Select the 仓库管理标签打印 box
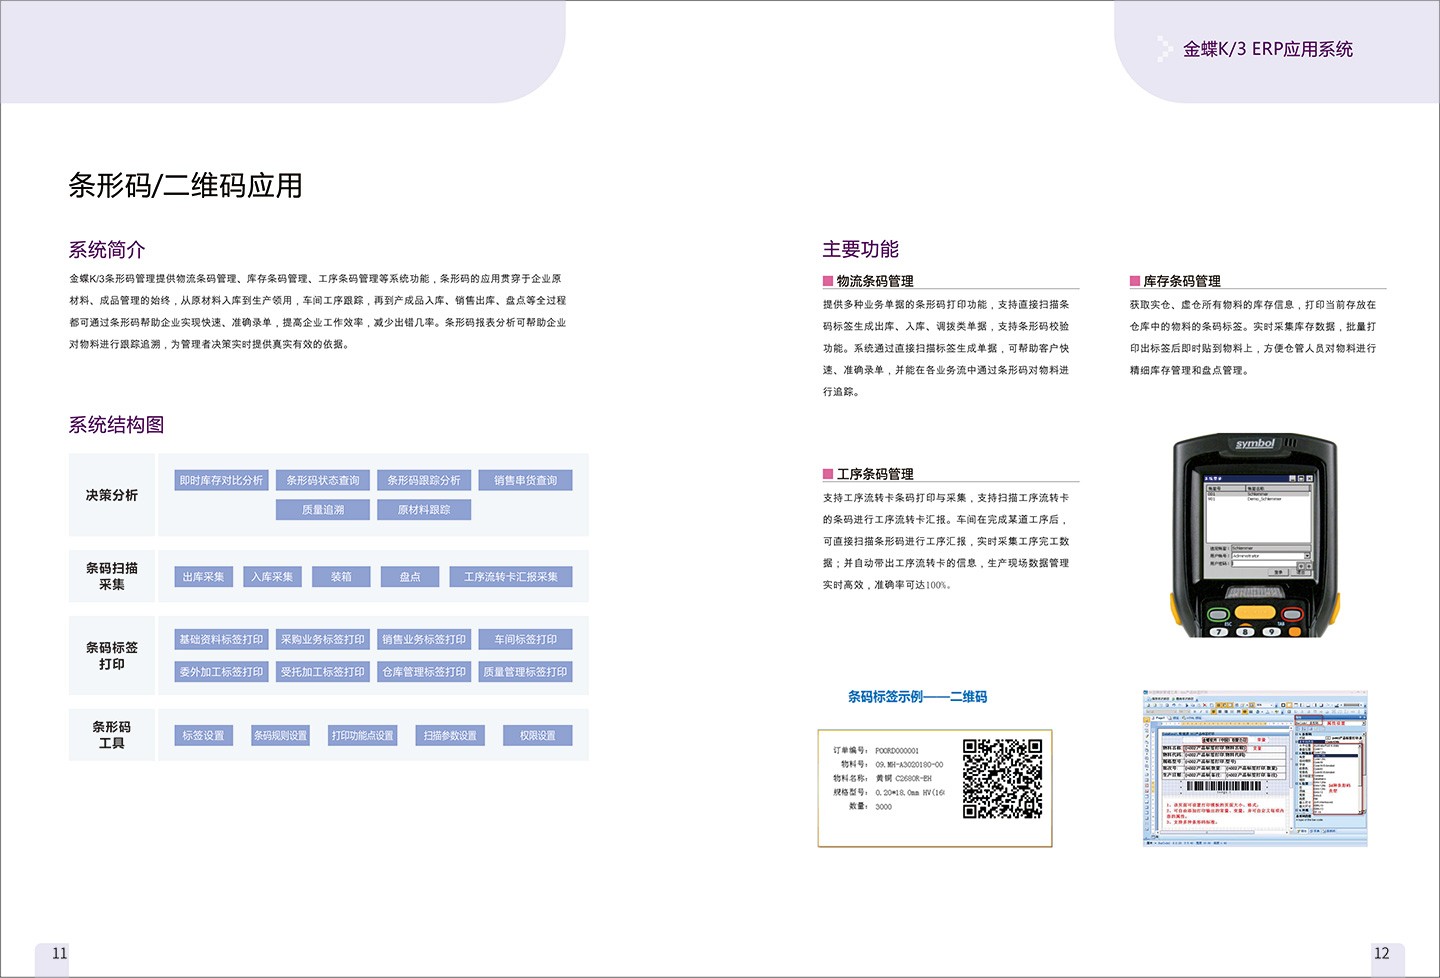The width and height of the screenshot is (1440, 978). (x=424, y=672)
